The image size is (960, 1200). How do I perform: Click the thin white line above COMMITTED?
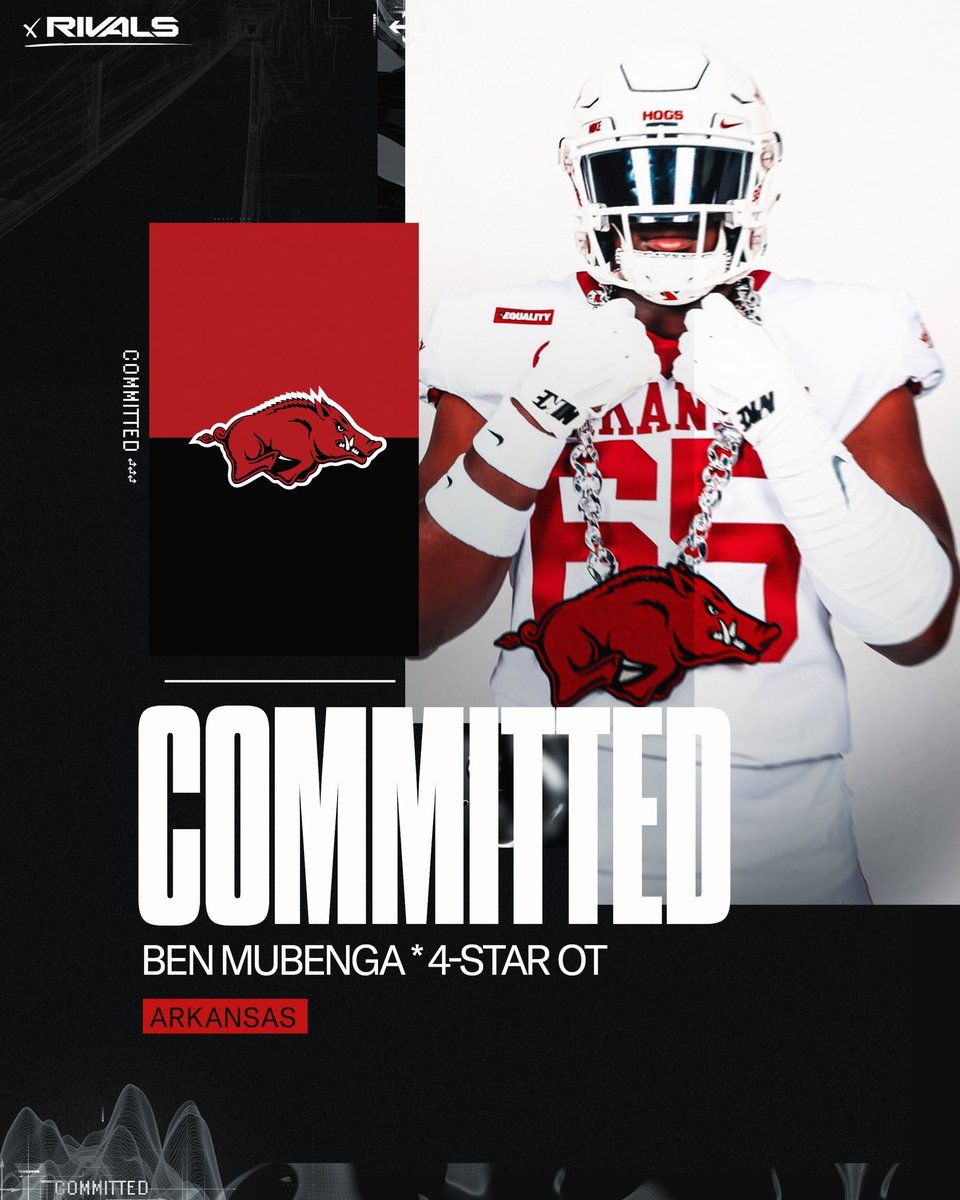[x=280, y=681]
